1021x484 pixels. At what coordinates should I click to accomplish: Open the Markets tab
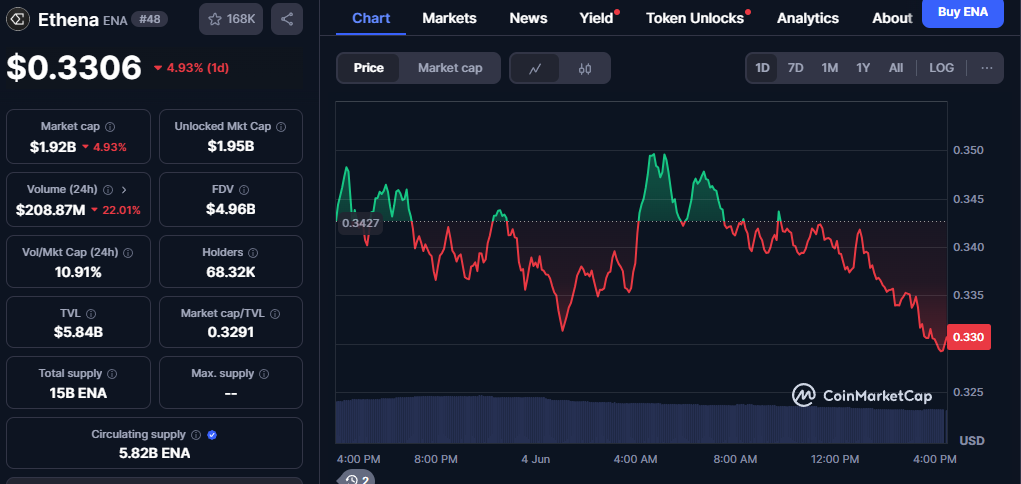(449, 18)
